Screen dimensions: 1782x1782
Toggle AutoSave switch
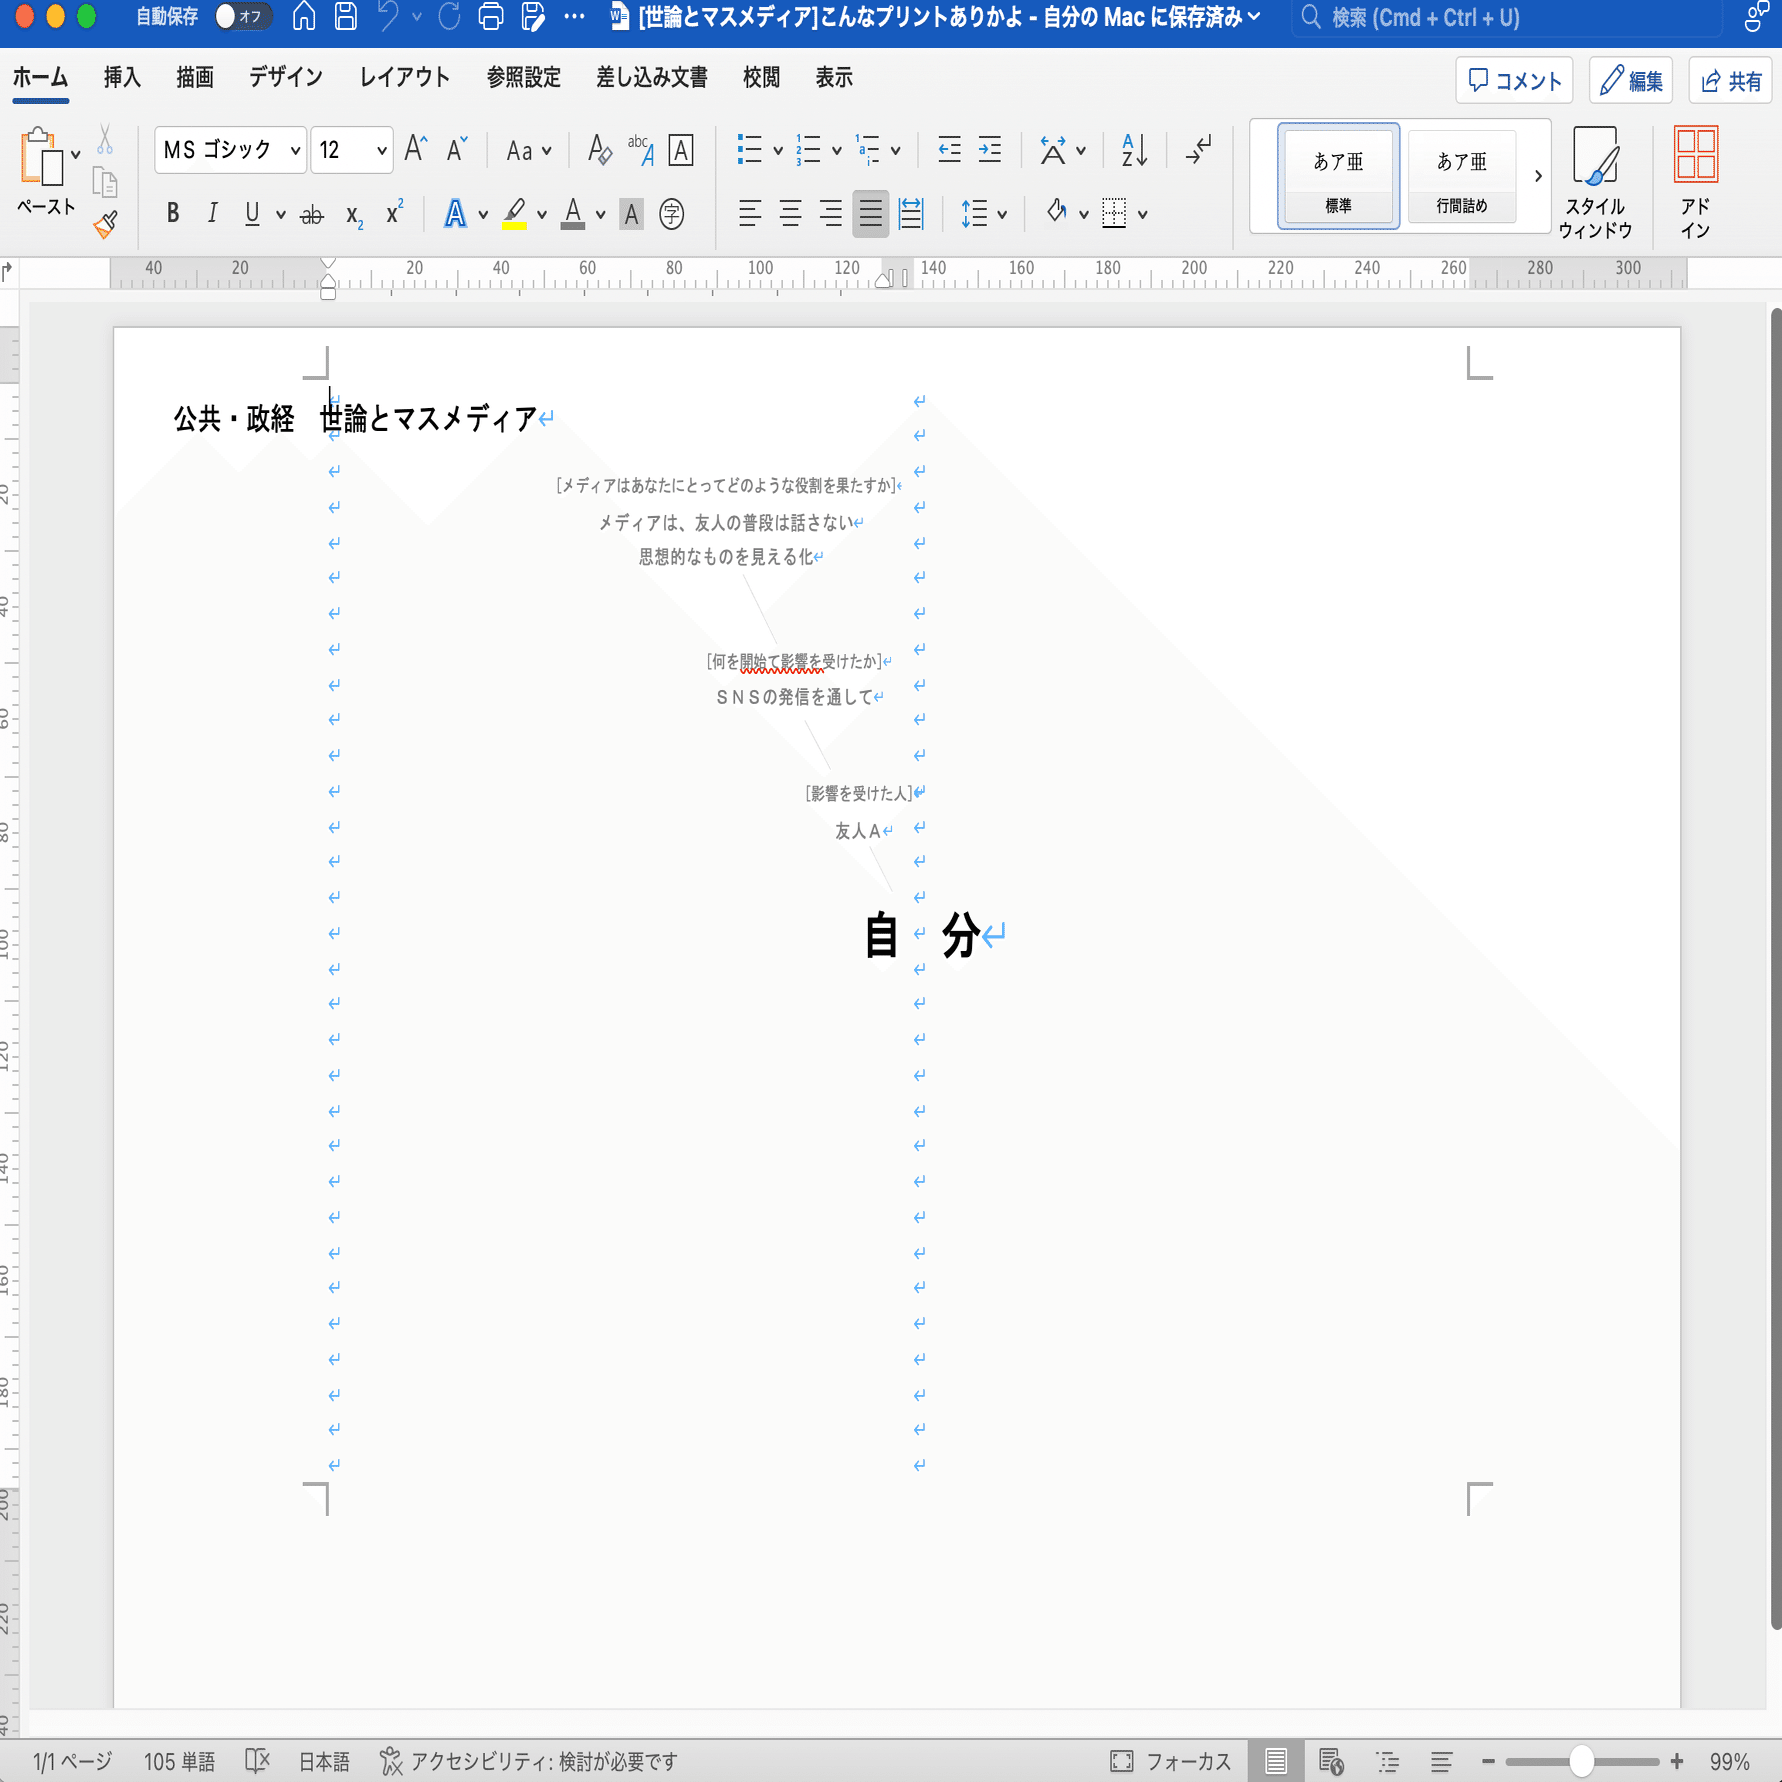[x=243, y=16]
